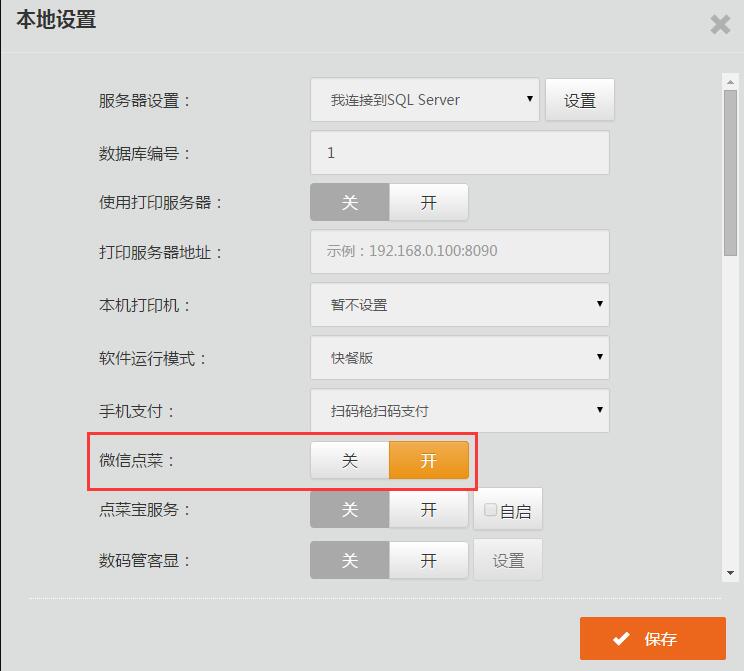
Task: Set 数码管客显 to 关
Action: (349, 560)
